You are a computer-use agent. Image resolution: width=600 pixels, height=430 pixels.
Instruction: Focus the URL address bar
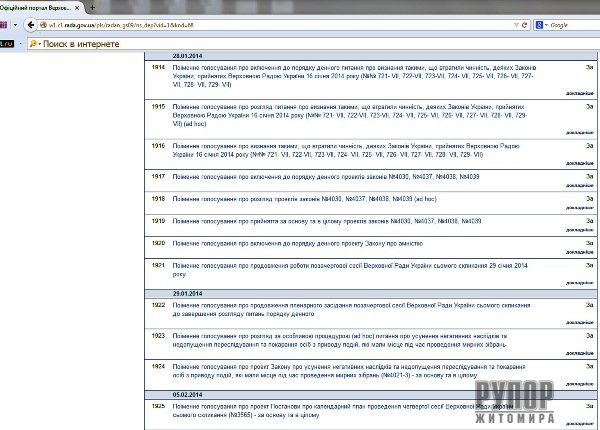250,23
